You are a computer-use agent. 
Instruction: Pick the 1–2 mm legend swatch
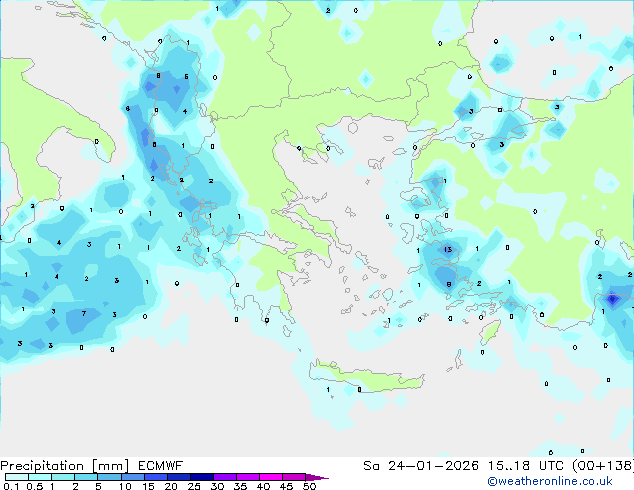(x=63, y=477)
